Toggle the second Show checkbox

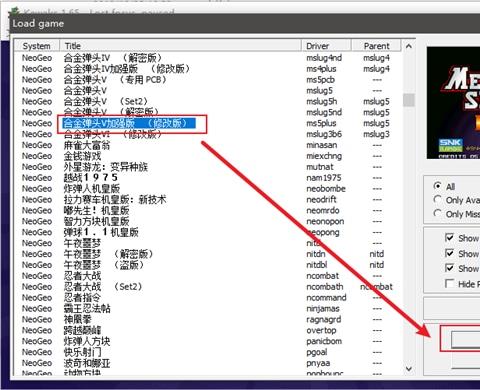[449, 253]
